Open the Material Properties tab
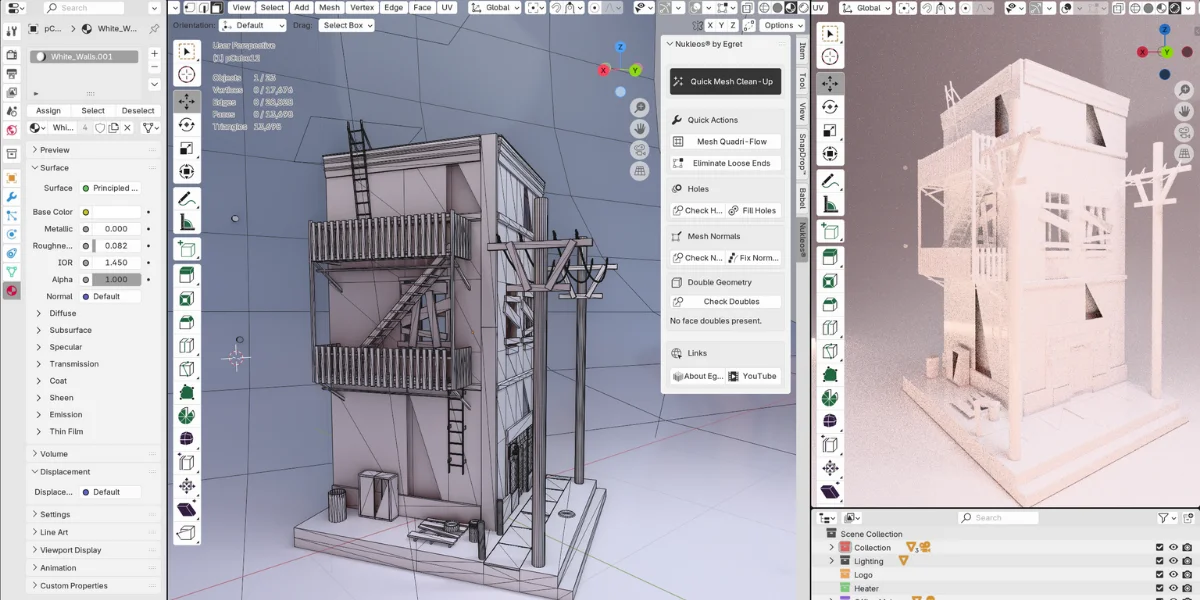The height and width of the screenshot is (600, 1200). [x=10, y=291]
